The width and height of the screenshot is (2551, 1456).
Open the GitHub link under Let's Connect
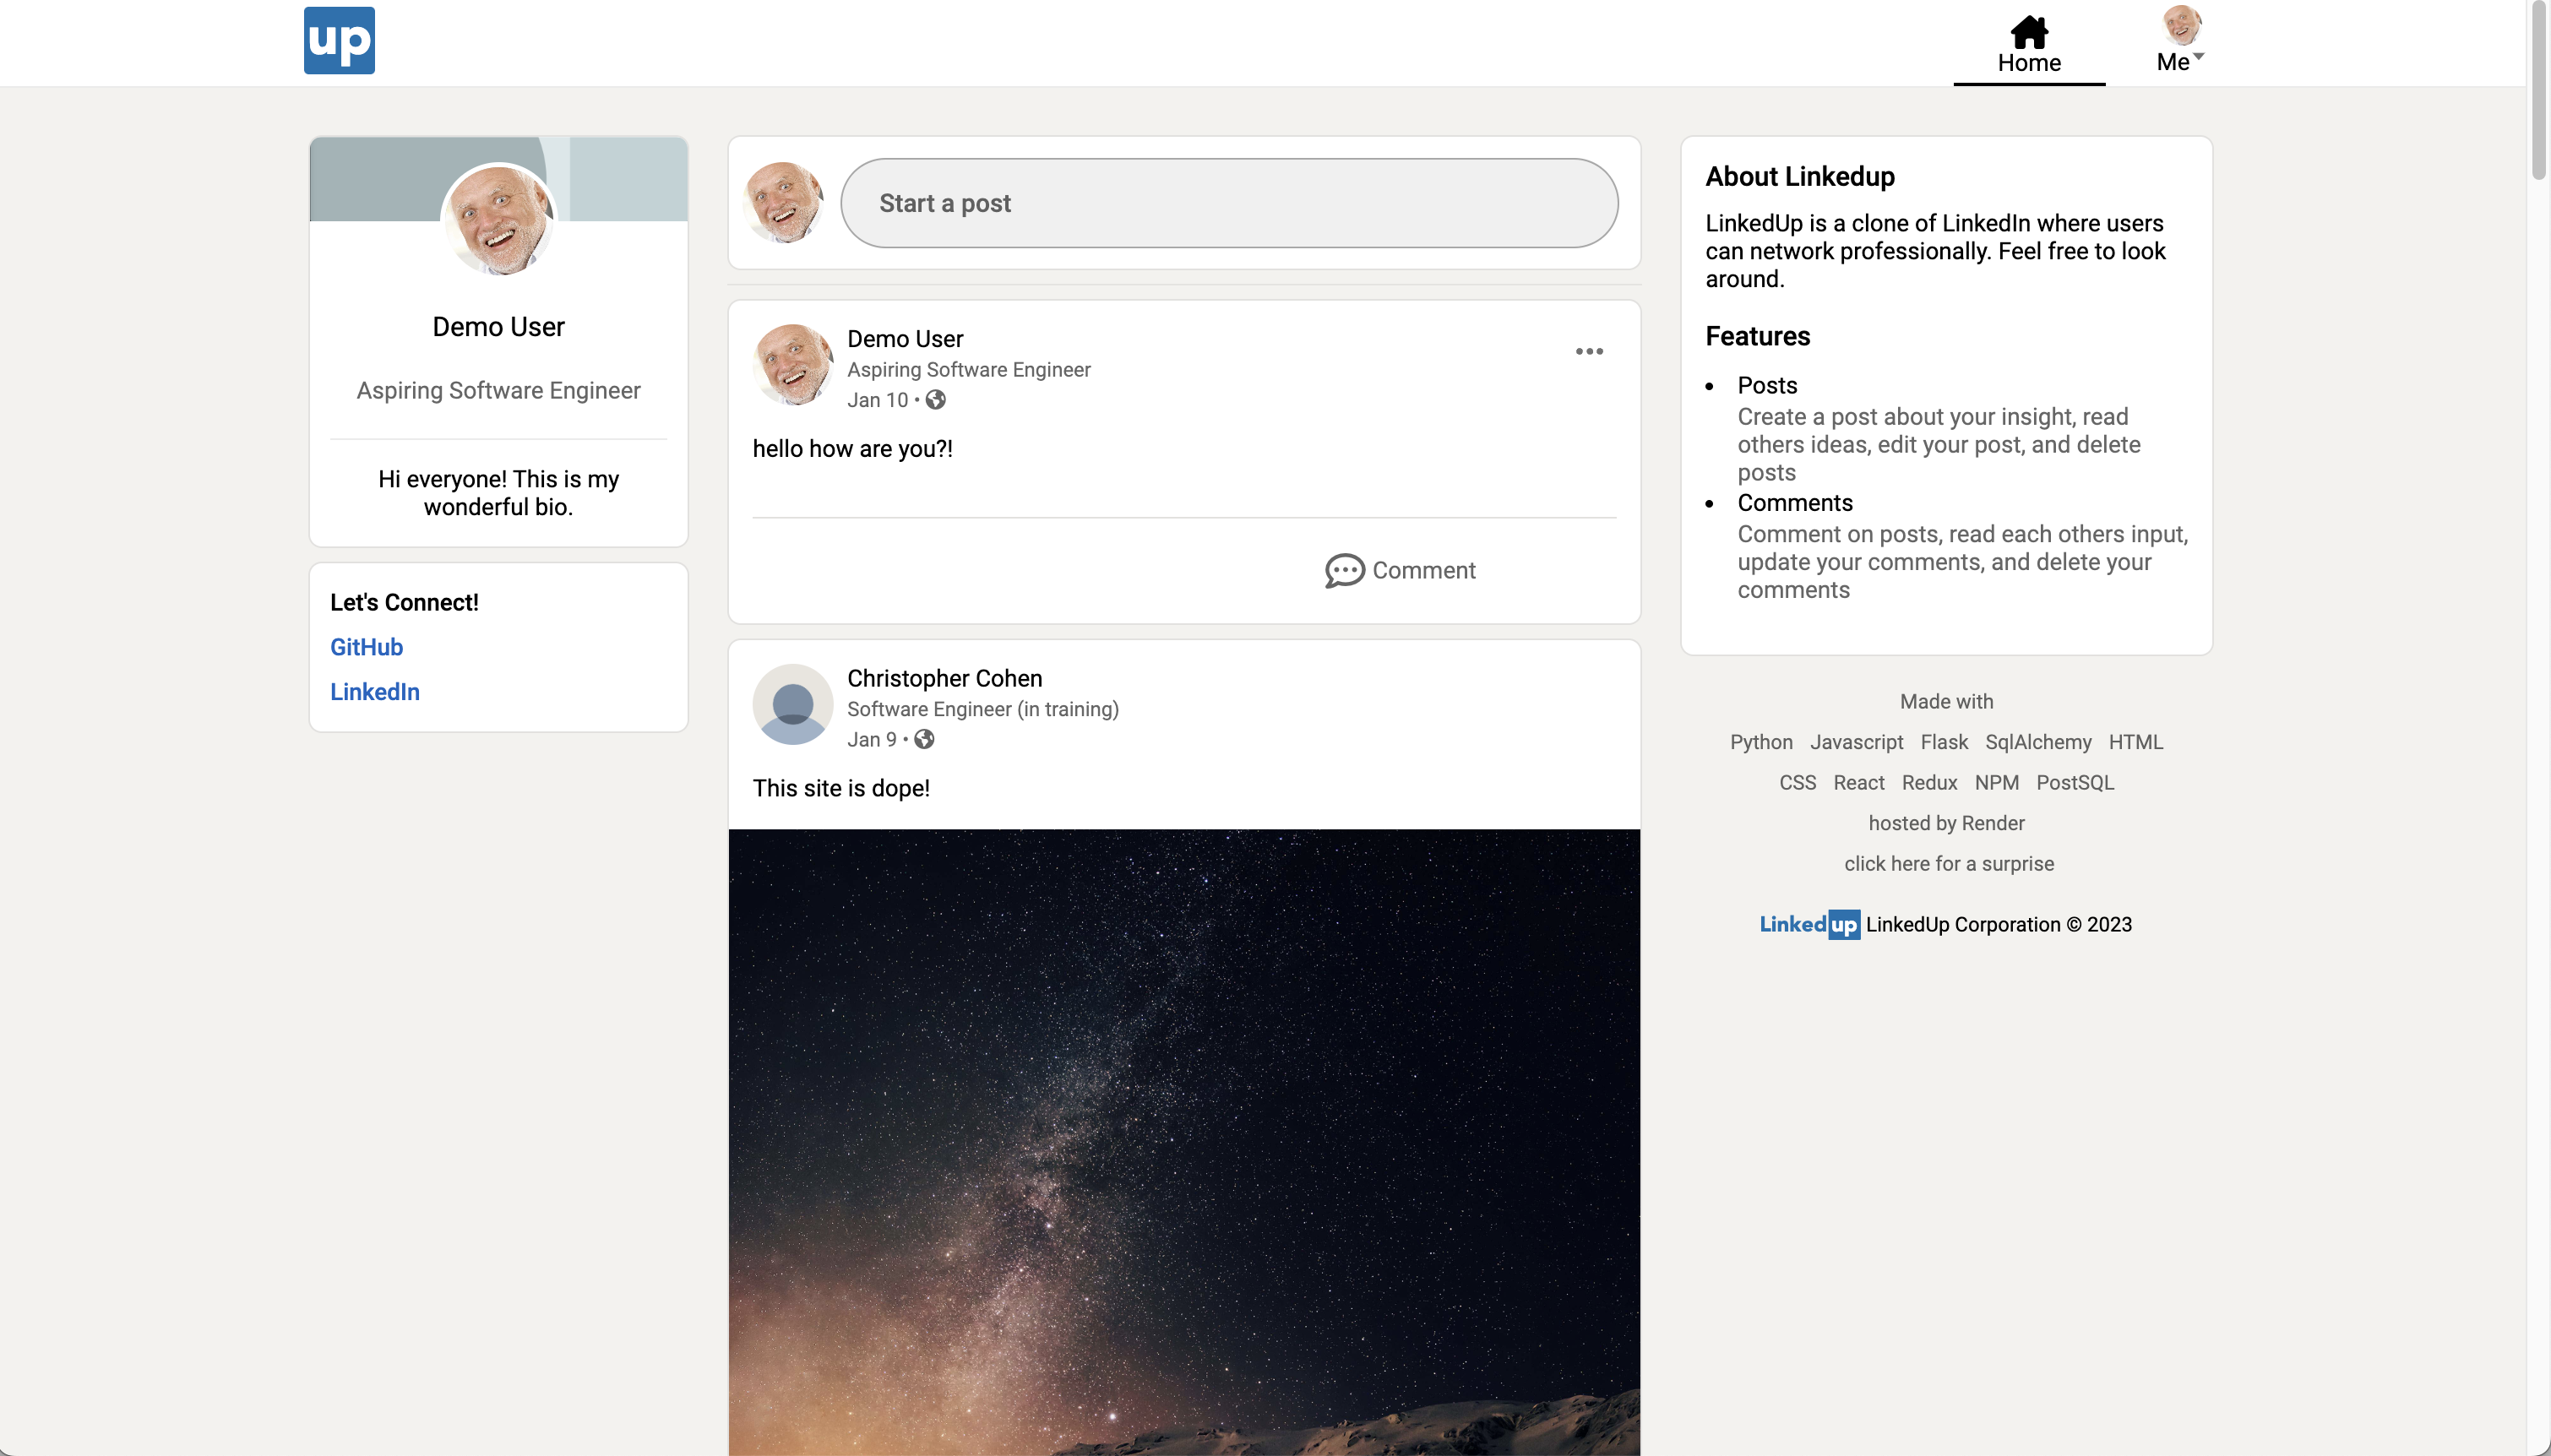(x=366, y=646)
